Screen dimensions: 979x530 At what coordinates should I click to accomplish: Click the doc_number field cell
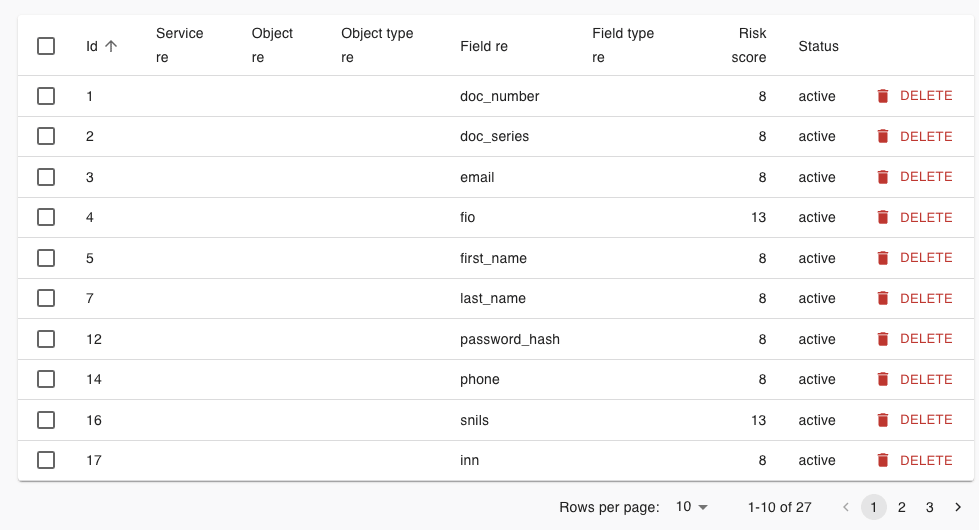pos(499,96)
